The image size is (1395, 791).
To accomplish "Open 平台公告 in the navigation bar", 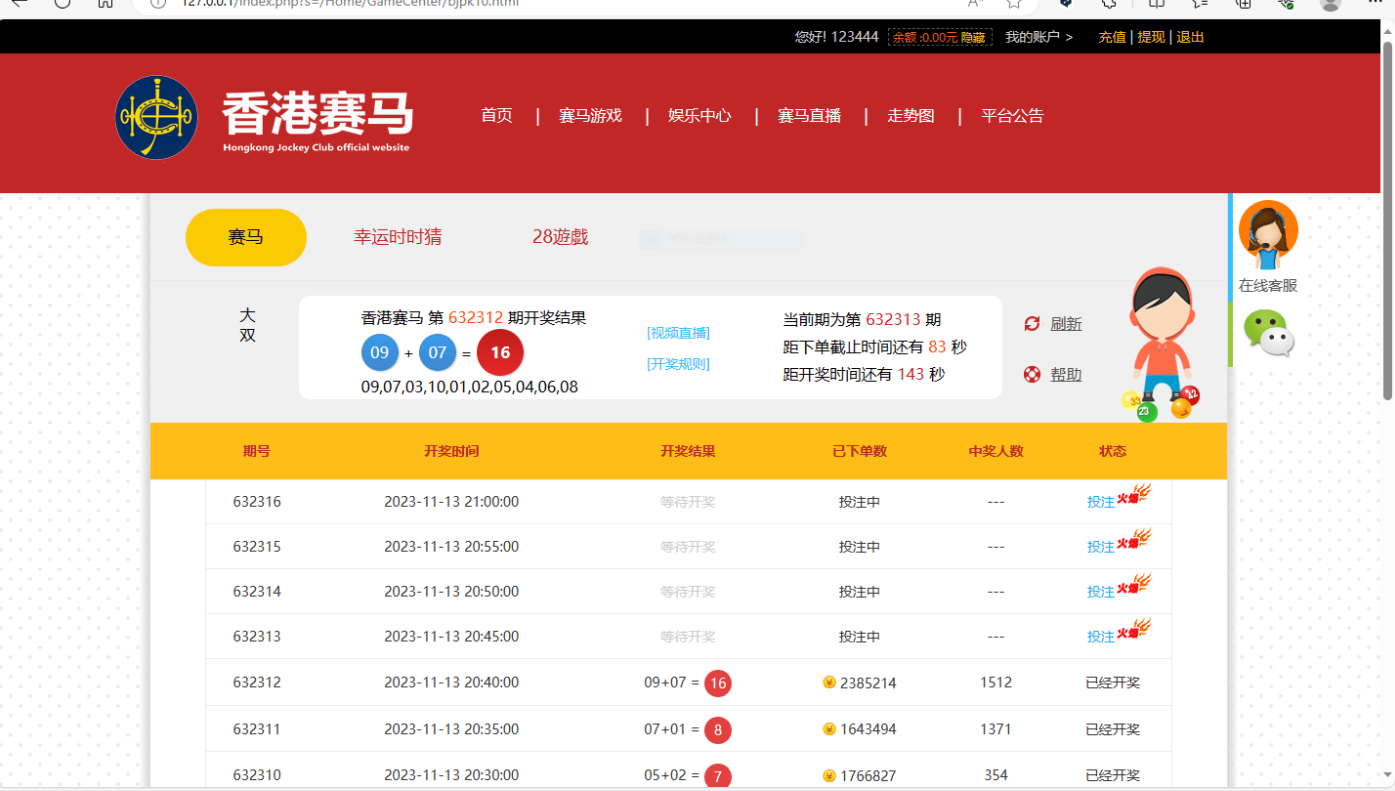I will [1012, 116].
